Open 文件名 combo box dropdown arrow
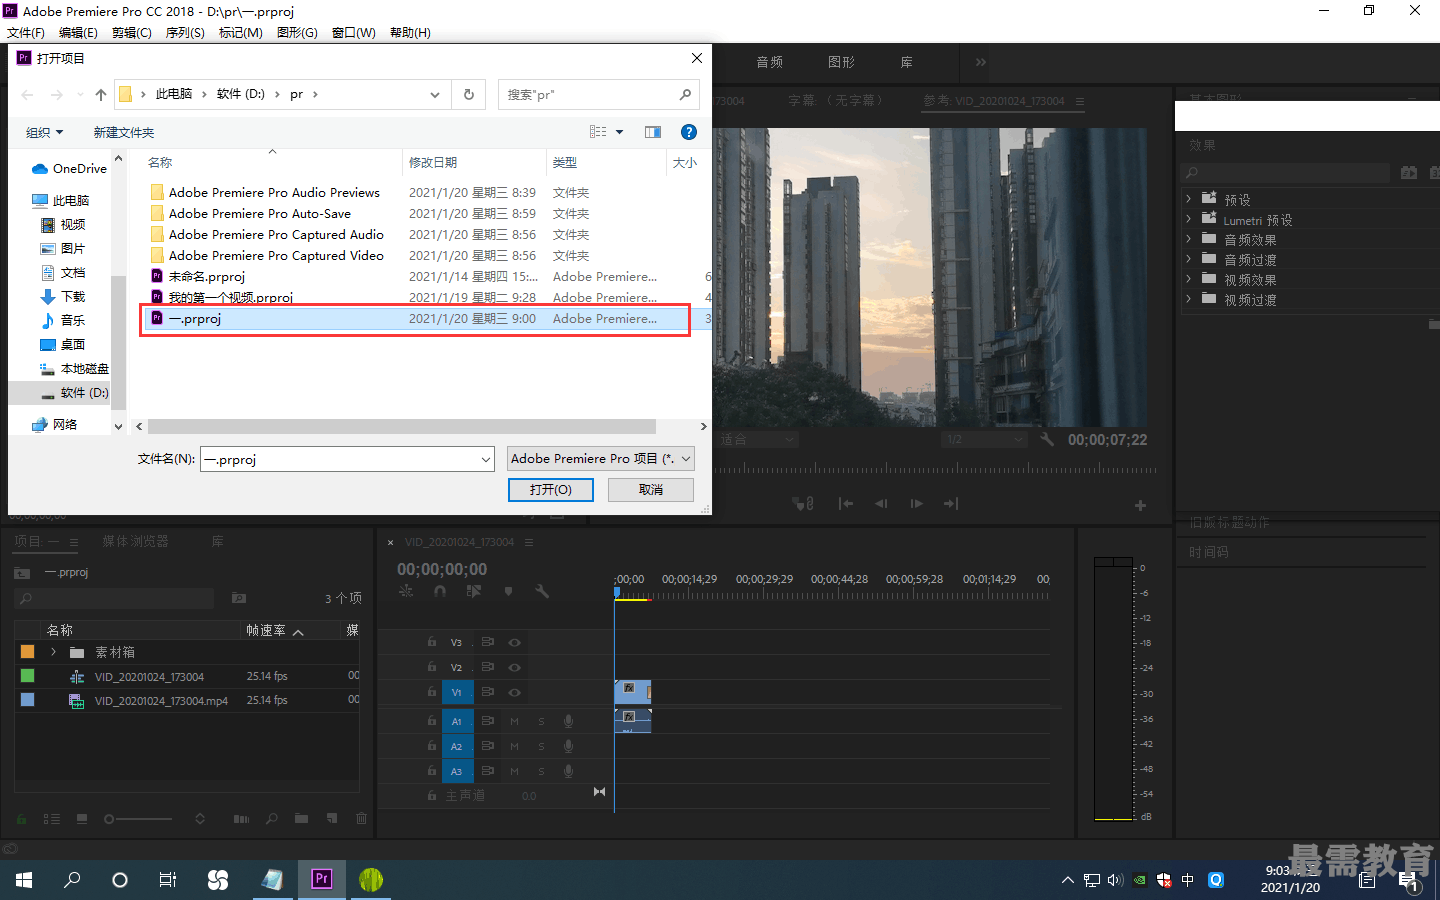Screen dimensions: 1440x900 [x=486, y=459]
